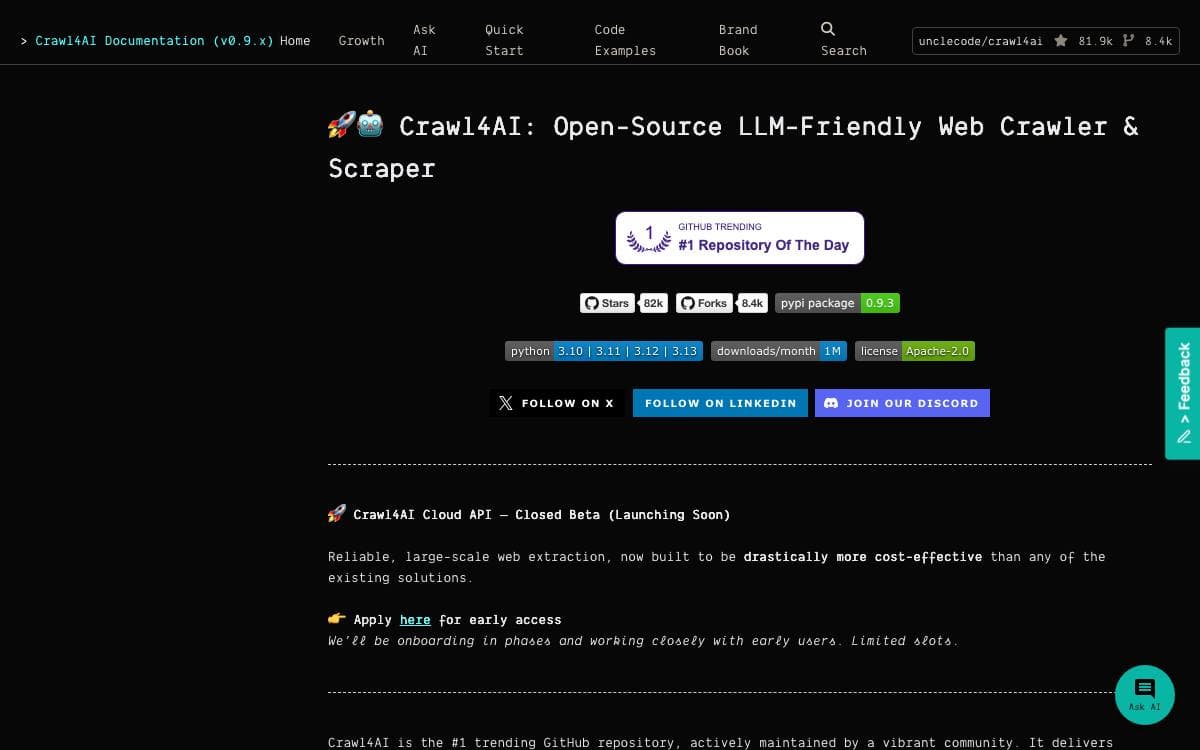1200x750 pixels.
Task: Go to the Home menu item
Action: click(x=295, y=41)
